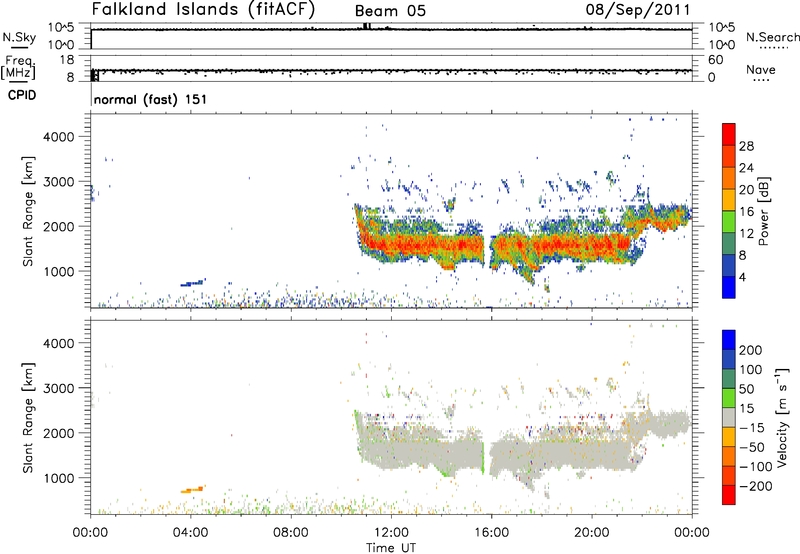Click the gray segment of velocity colorbar
This screenshot has width=800, height=554.
click(x=729, y=417)
